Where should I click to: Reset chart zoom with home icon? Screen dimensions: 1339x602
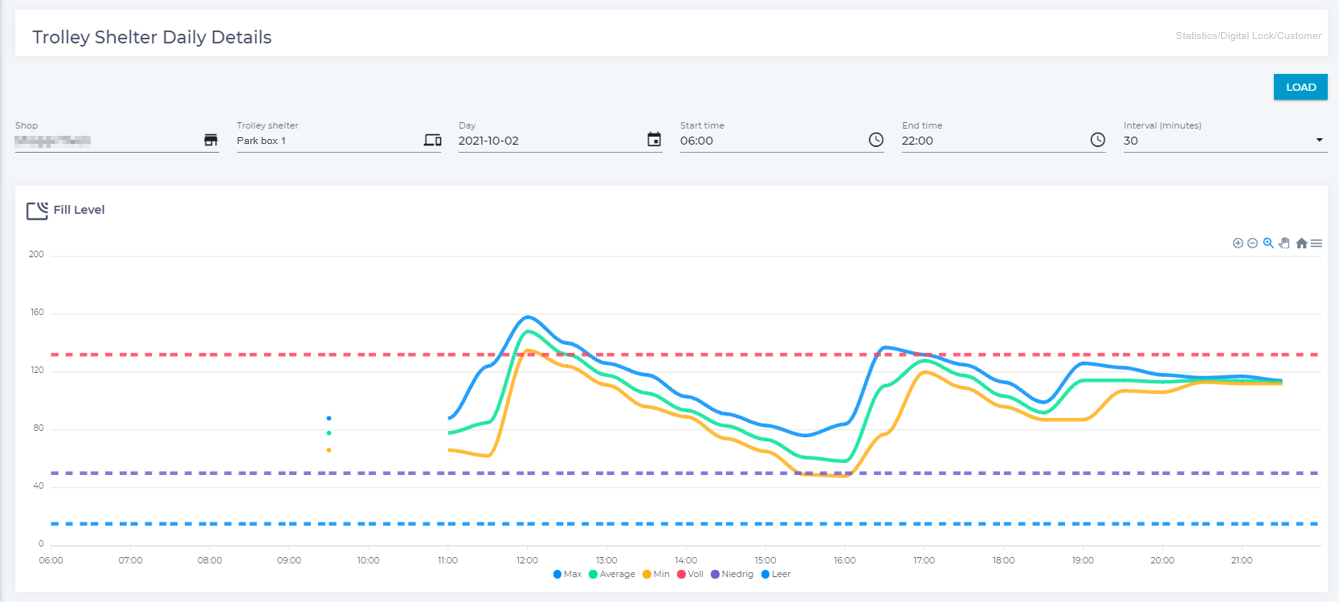click(1301, 243)
